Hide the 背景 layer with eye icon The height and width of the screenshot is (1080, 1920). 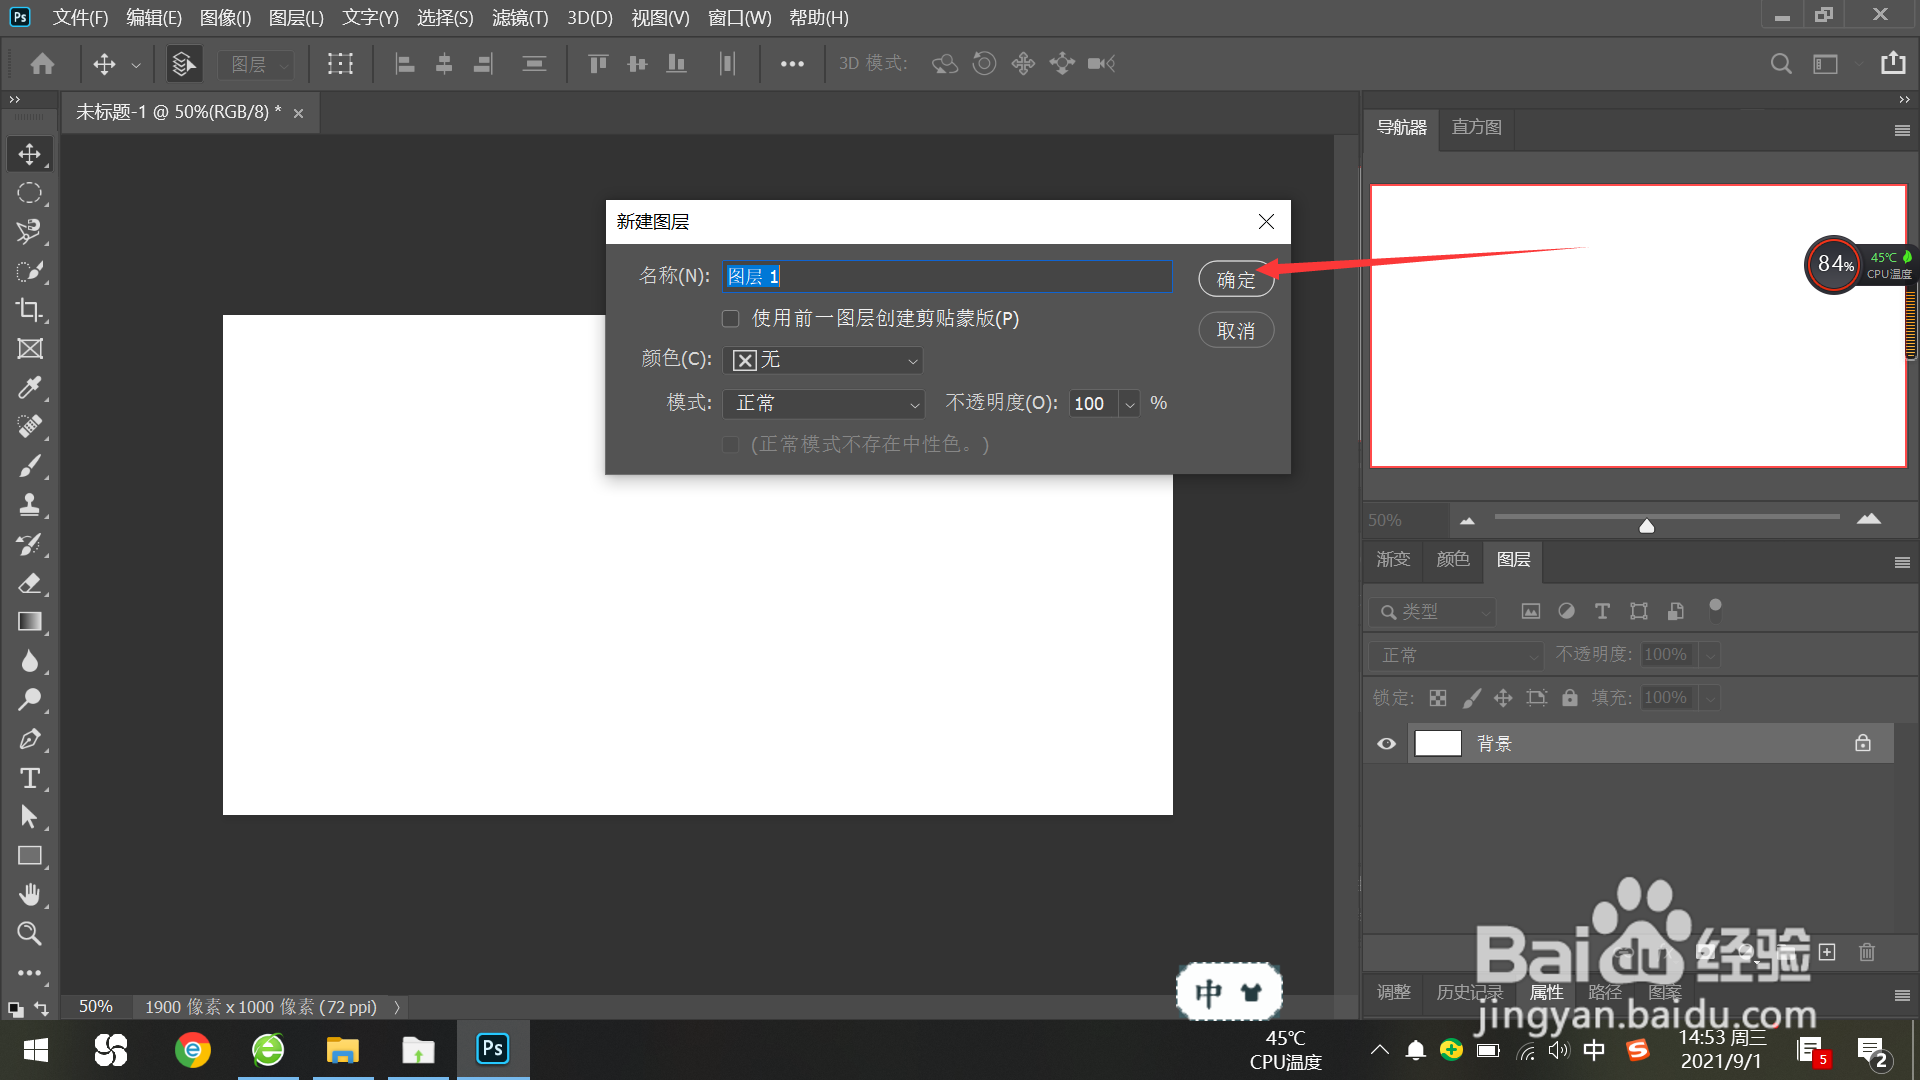pos(1386,744)
